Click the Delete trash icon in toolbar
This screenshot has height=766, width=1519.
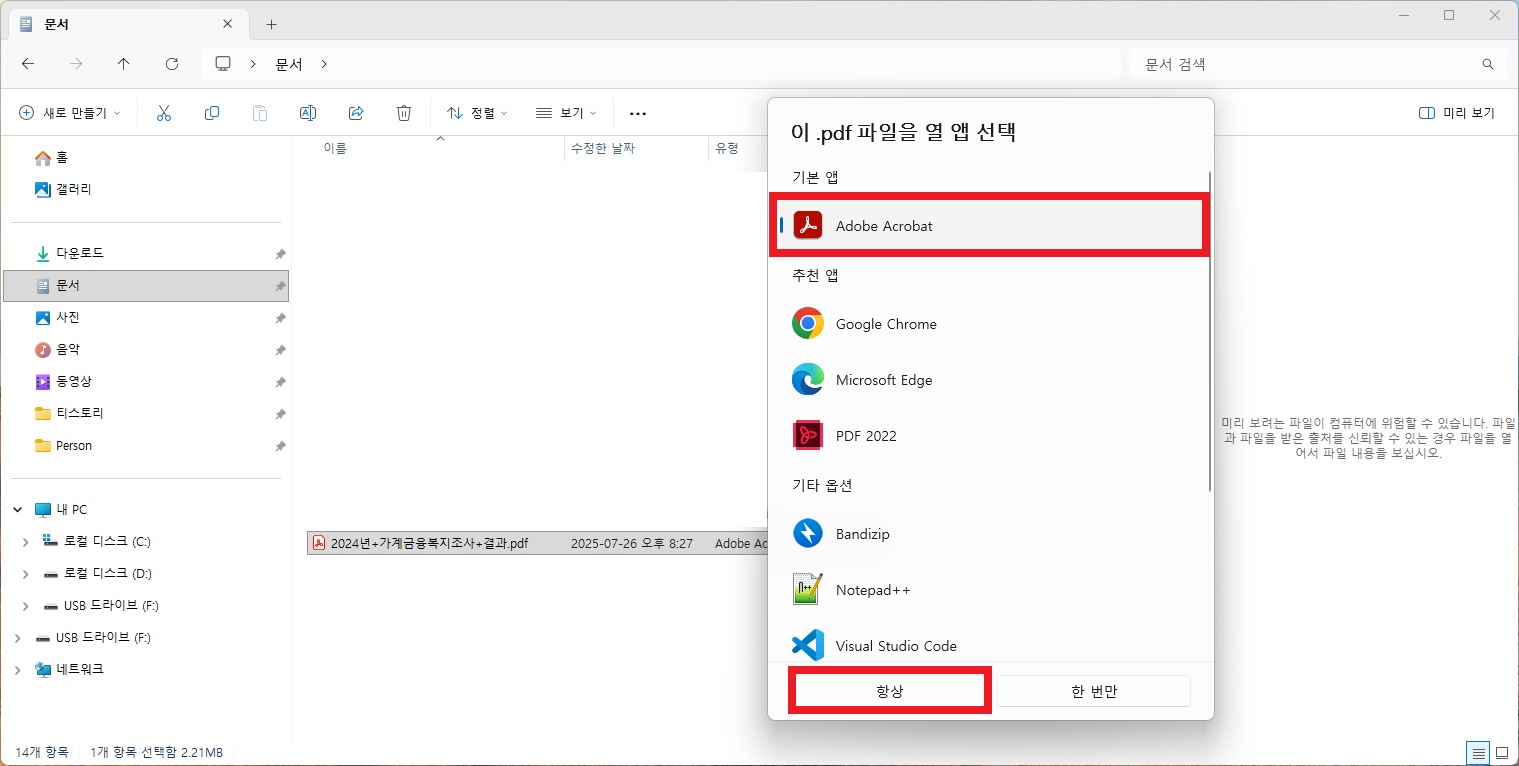[x=404, y=113]
